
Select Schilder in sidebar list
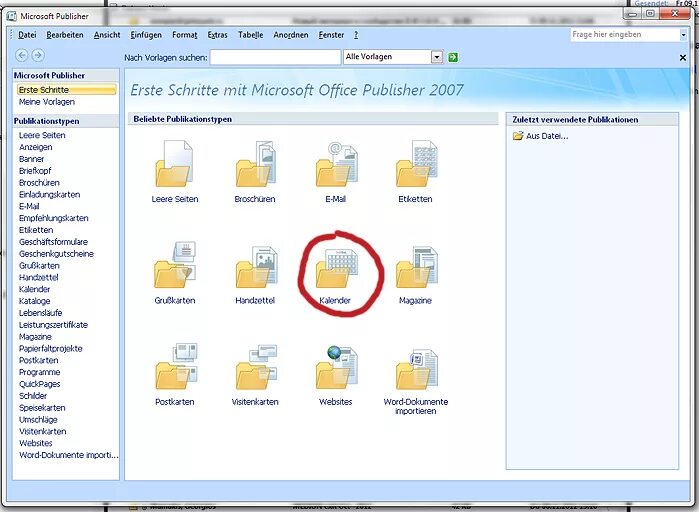click(x=33, y=396)
